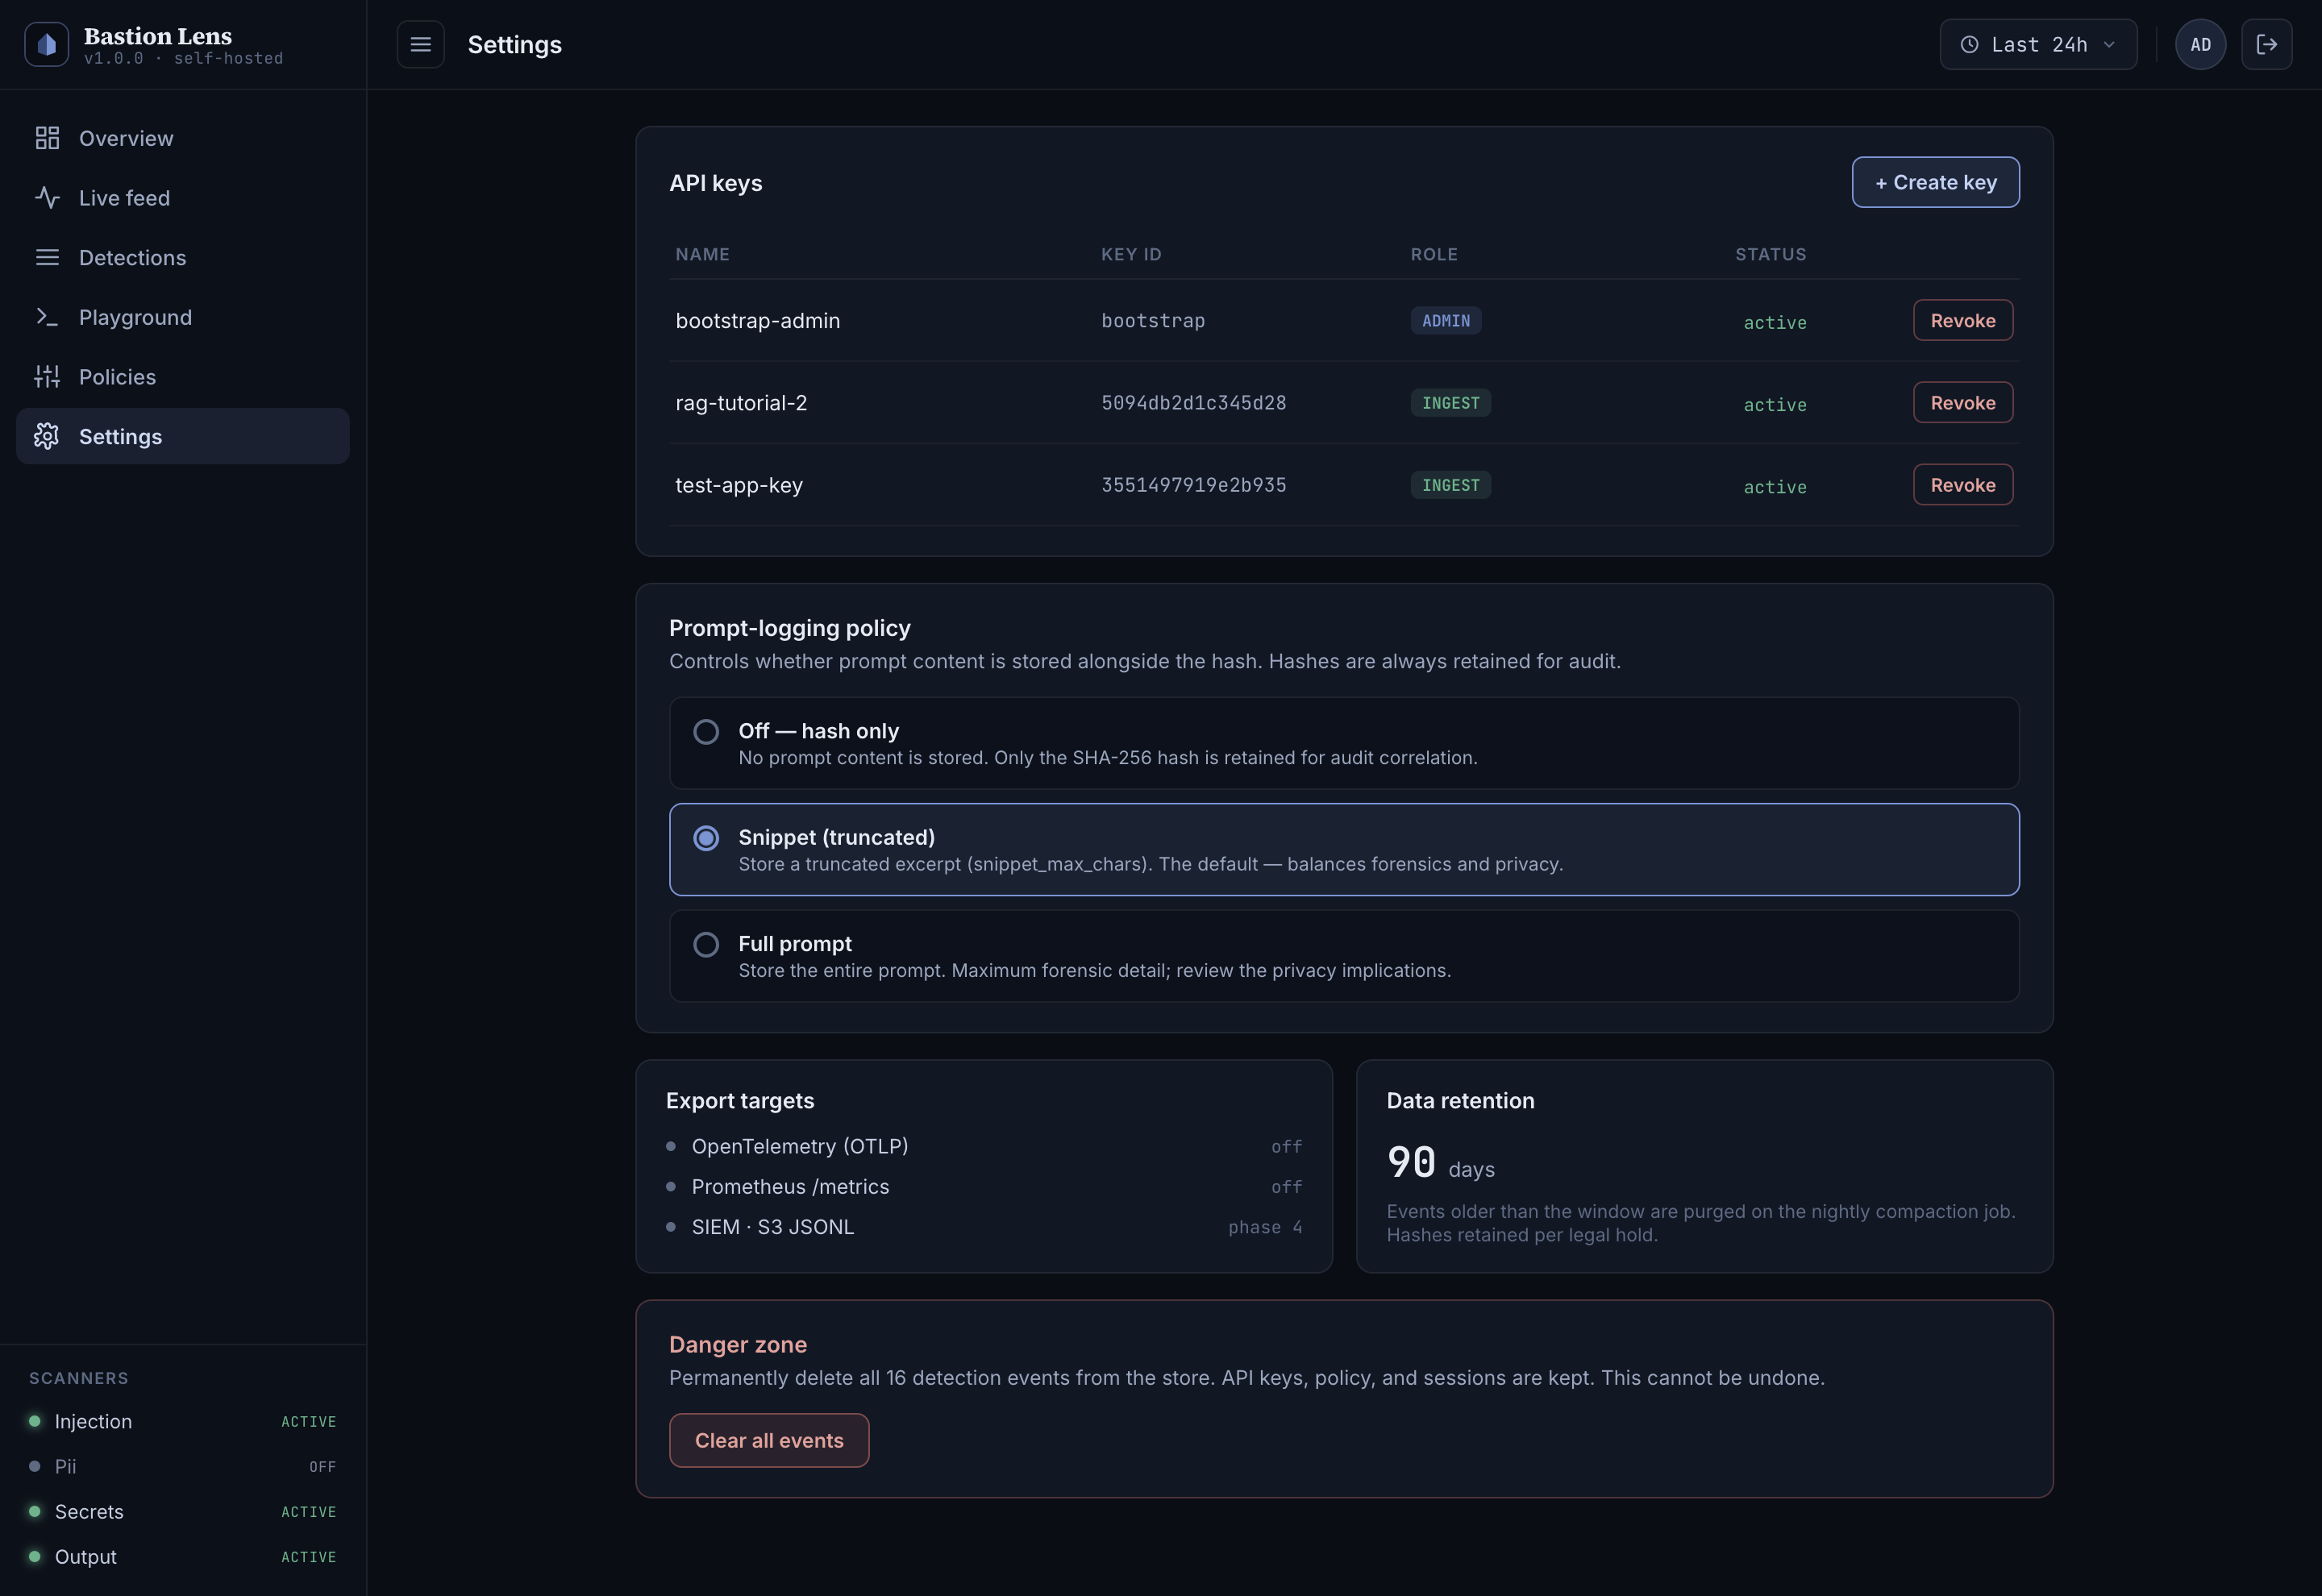The image size is (2322, 1596).
Task: Click the Bastion Lens logo icon
Action: pos(46,44)
